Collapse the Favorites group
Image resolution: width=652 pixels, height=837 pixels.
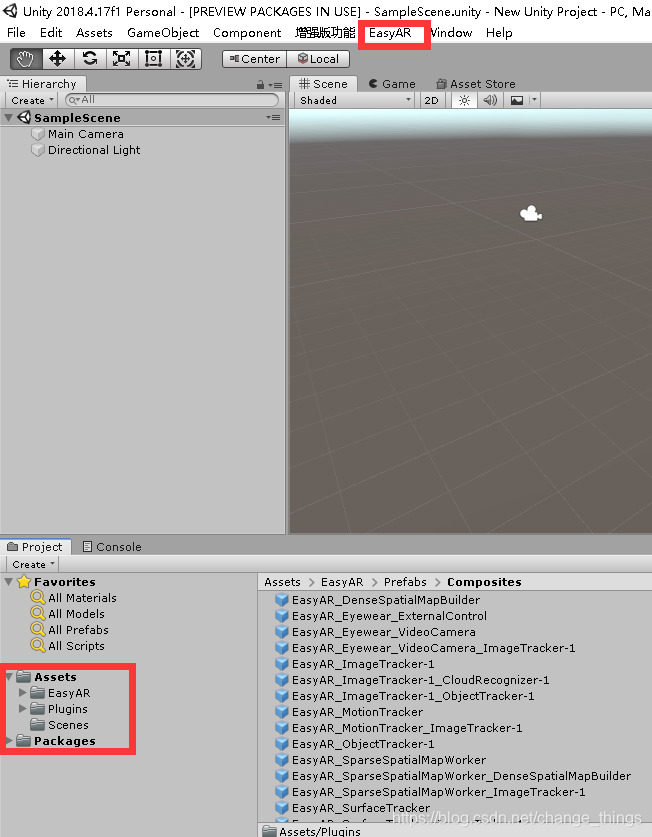click(x=9, y=581)
